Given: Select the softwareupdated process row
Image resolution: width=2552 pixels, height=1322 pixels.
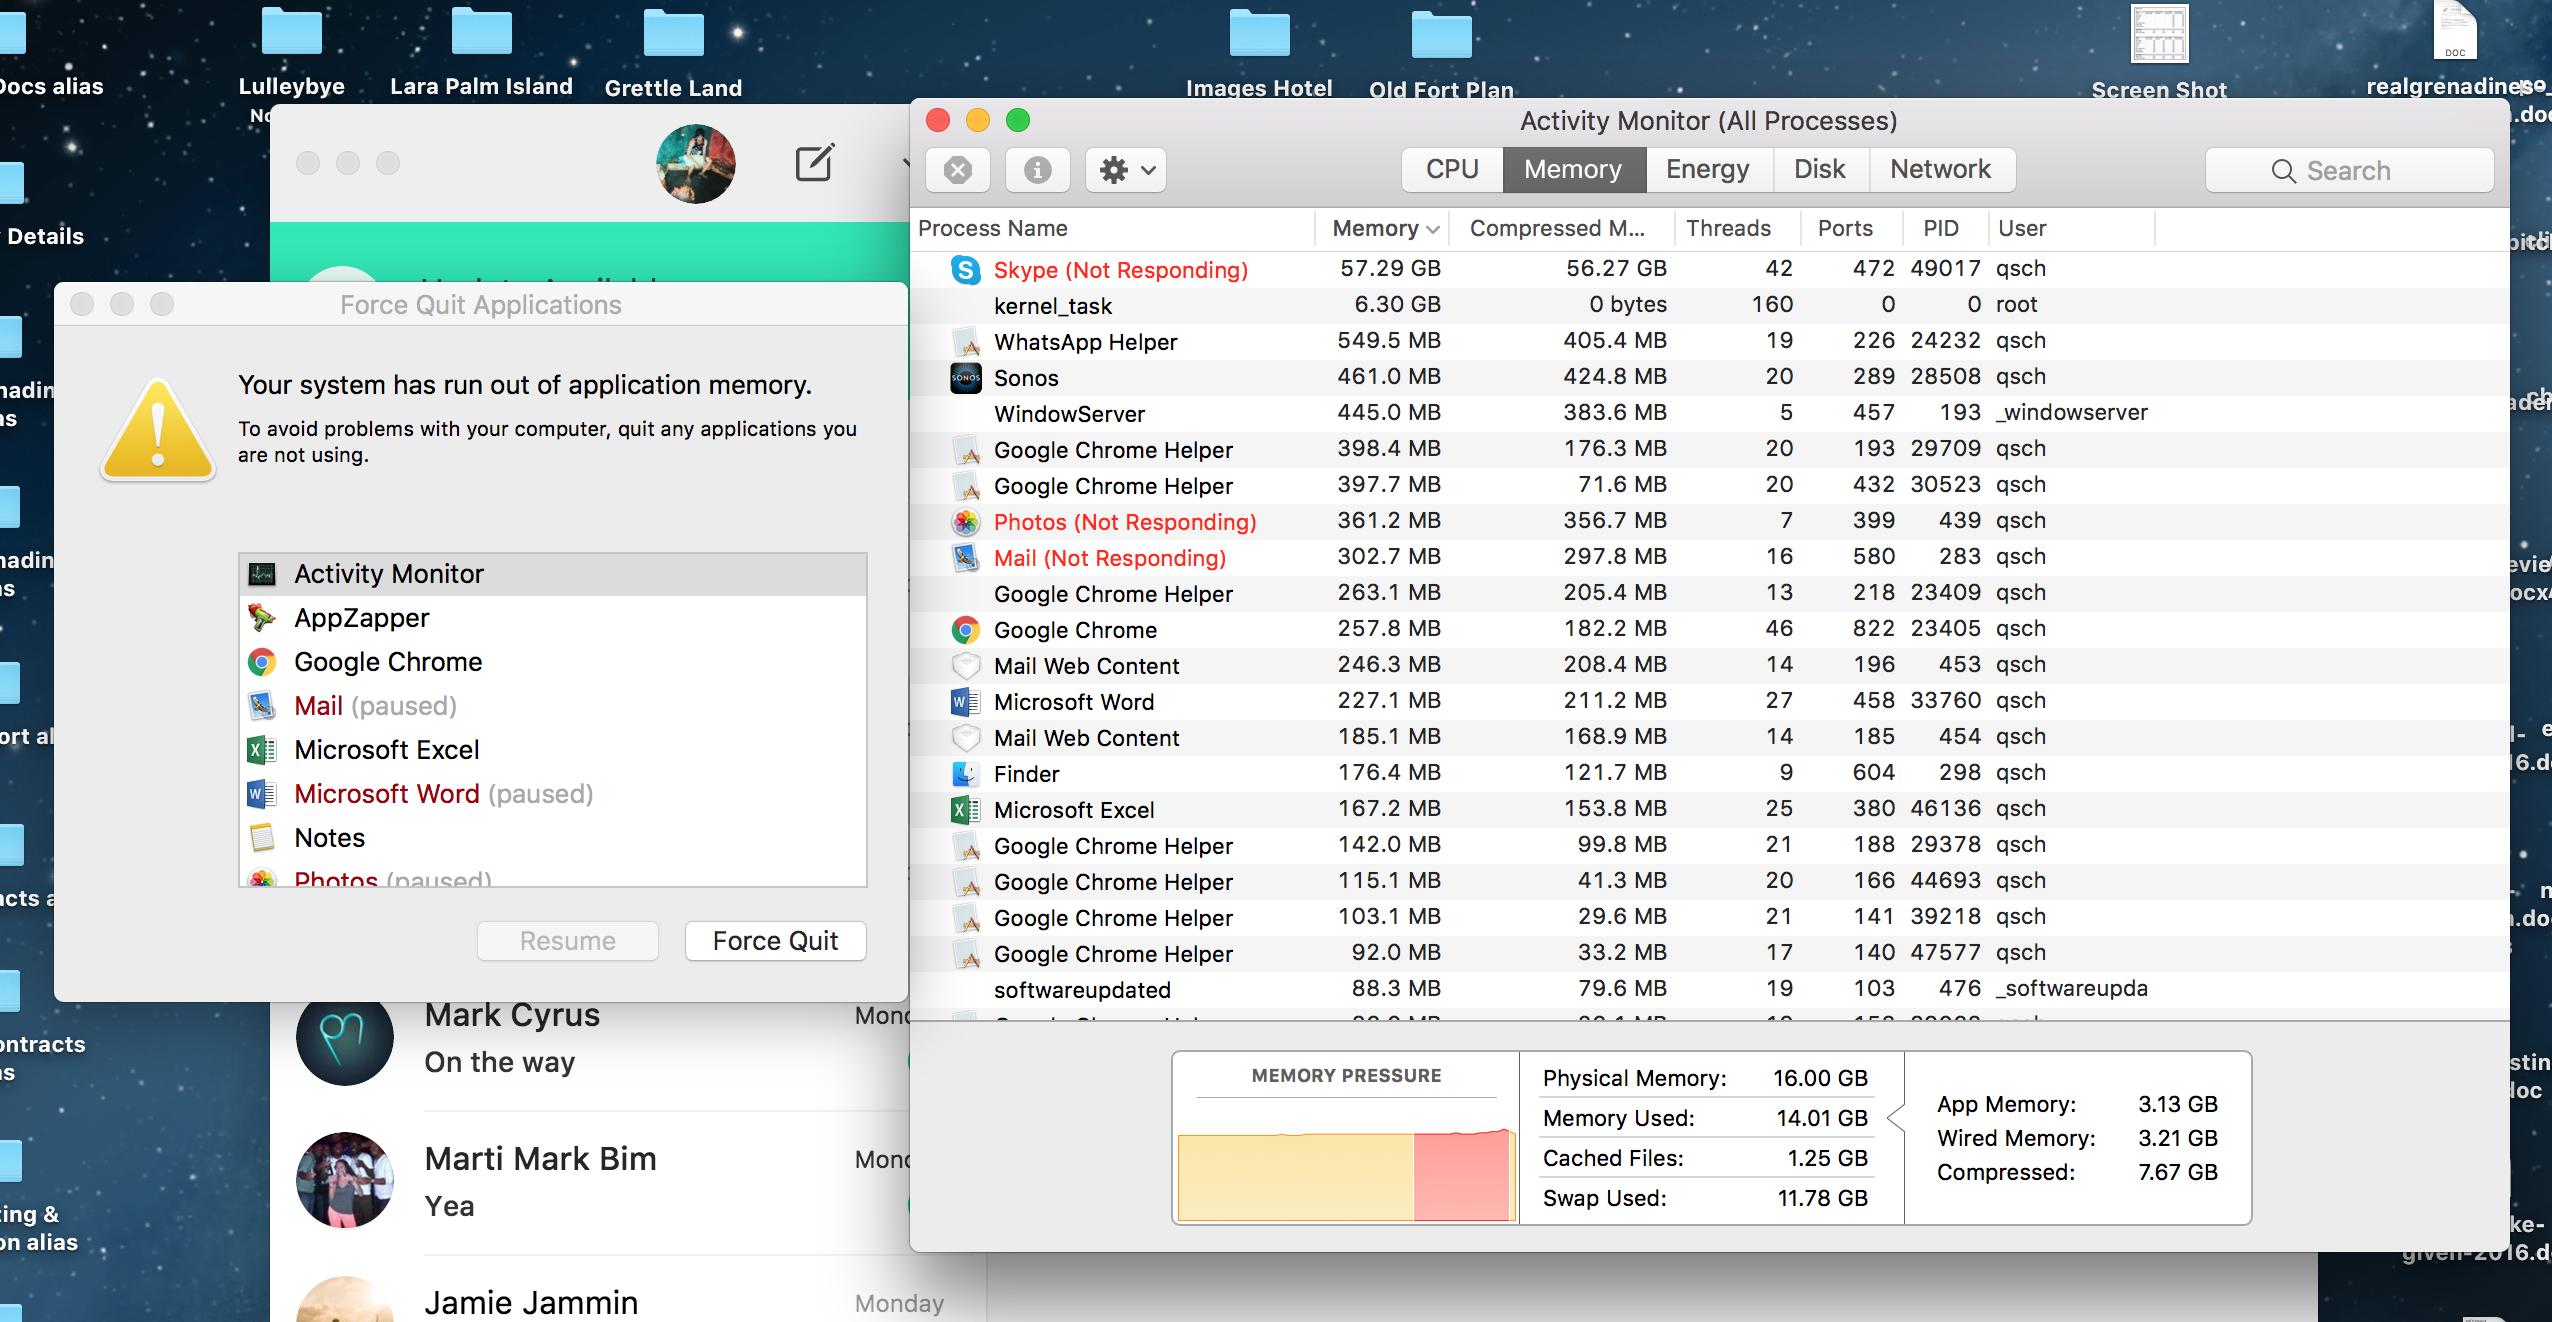Looking at the screenshot, I should [x=1709, y=989].
